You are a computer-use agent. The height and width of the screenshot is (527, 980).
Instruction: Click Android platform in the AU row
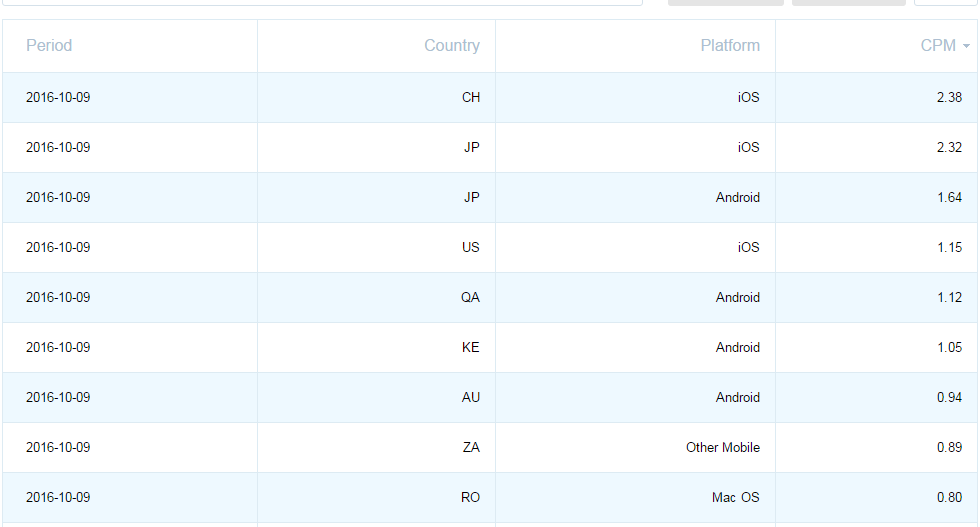(738, 398)
